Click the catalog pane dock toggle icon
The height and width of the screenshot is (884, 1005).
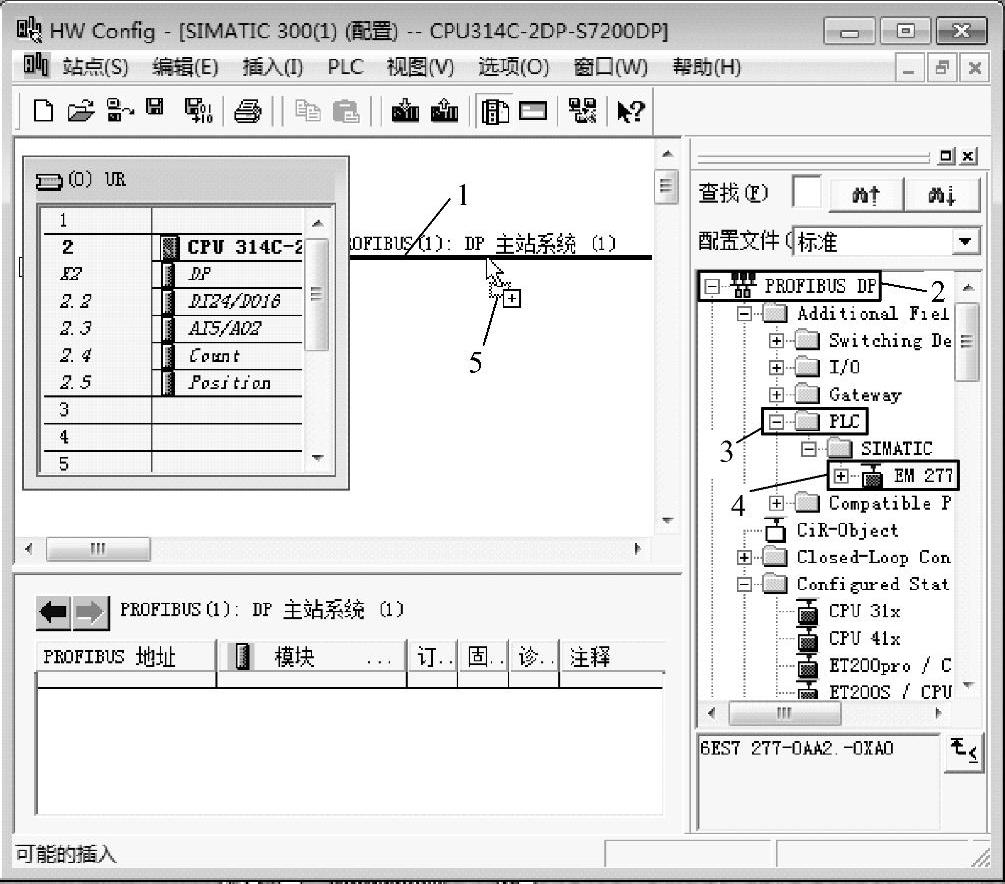(x=945, y=156)
